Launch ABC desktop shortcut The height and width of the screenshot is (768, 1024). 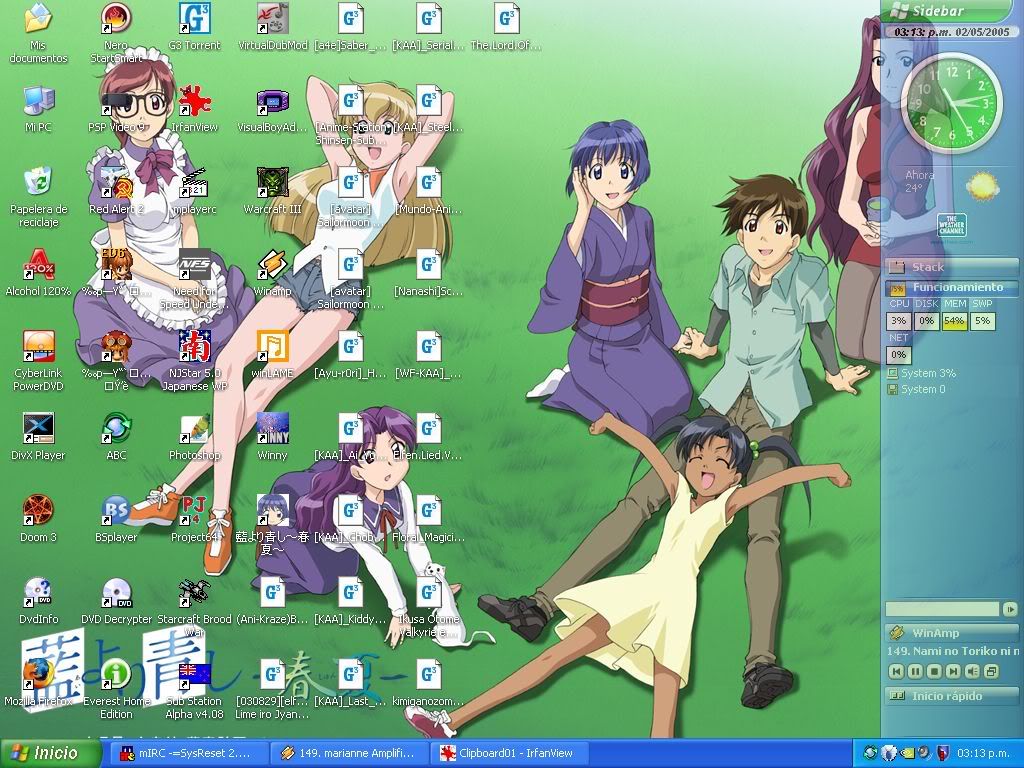tap(116, 430)
